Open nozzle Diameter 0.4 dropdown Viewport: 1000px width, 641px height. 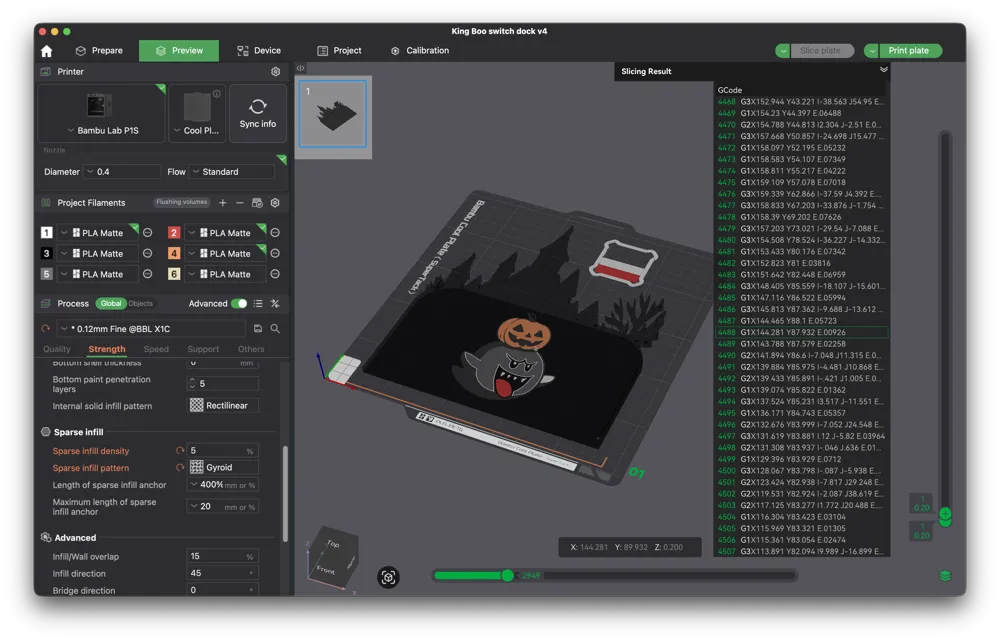point(122,172)
